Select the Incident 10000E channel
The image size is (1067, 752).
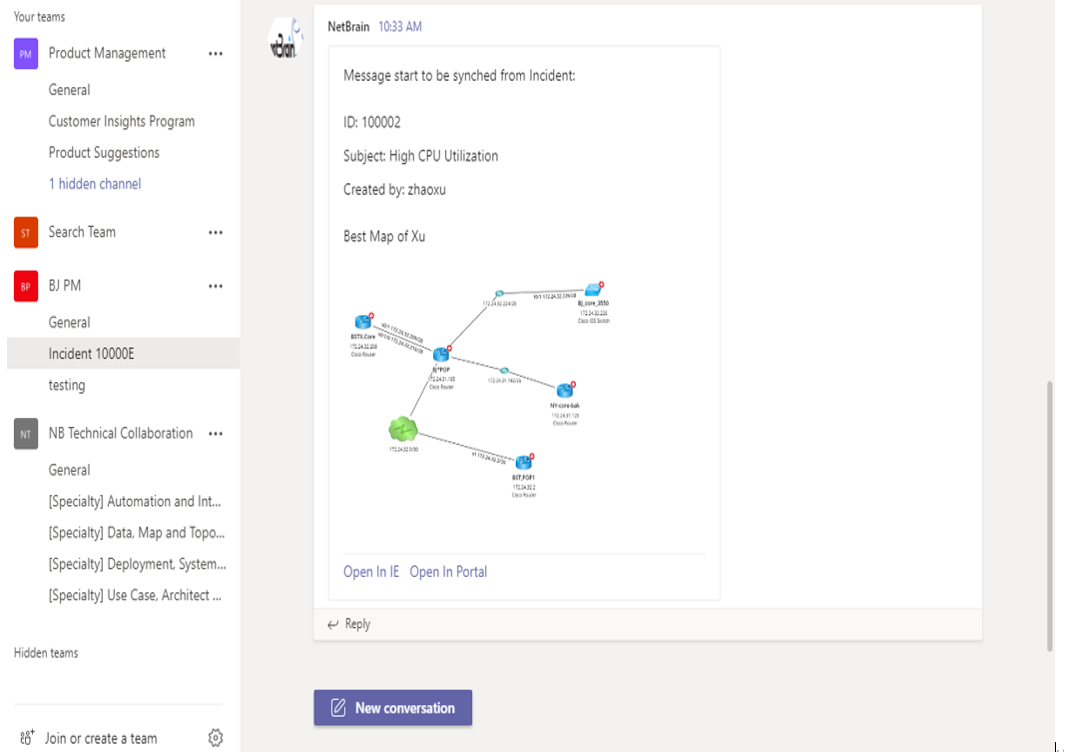tap(91, 354)
